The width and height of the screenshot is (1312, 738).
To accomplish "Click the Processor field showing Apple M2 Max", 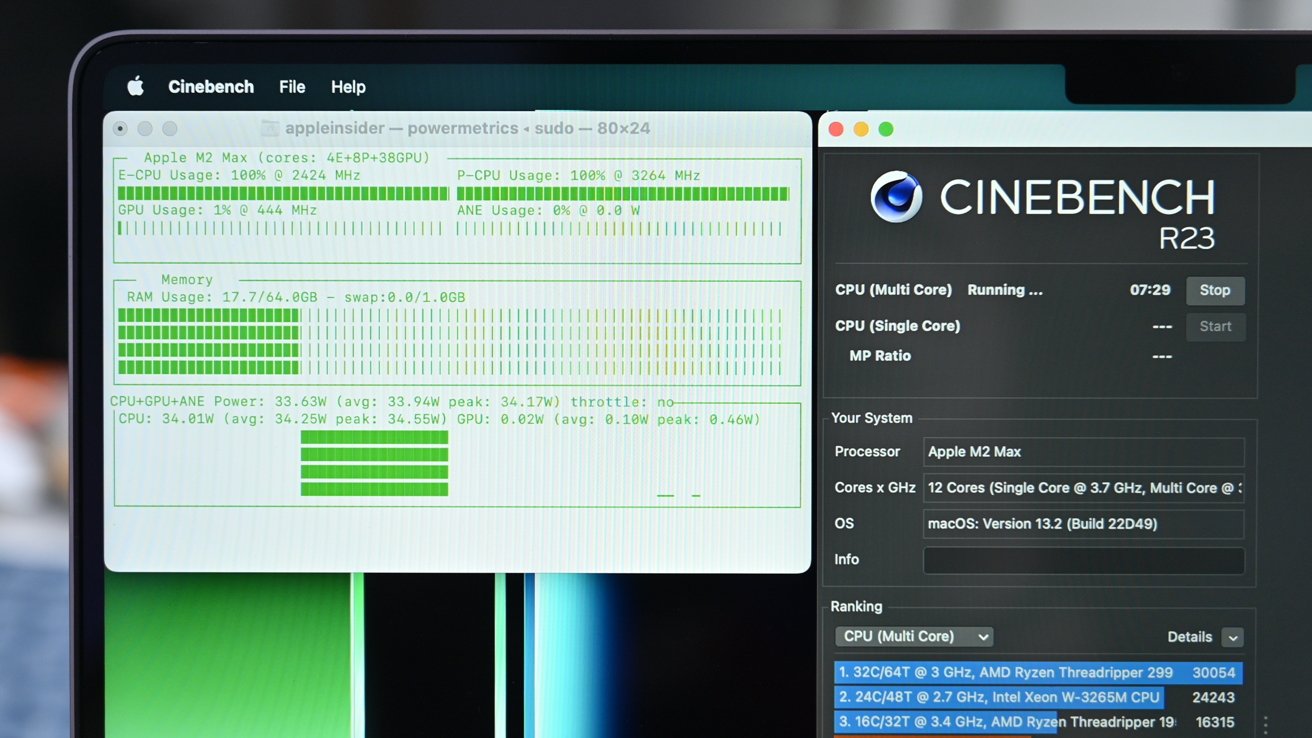I will coord(1084,452).
